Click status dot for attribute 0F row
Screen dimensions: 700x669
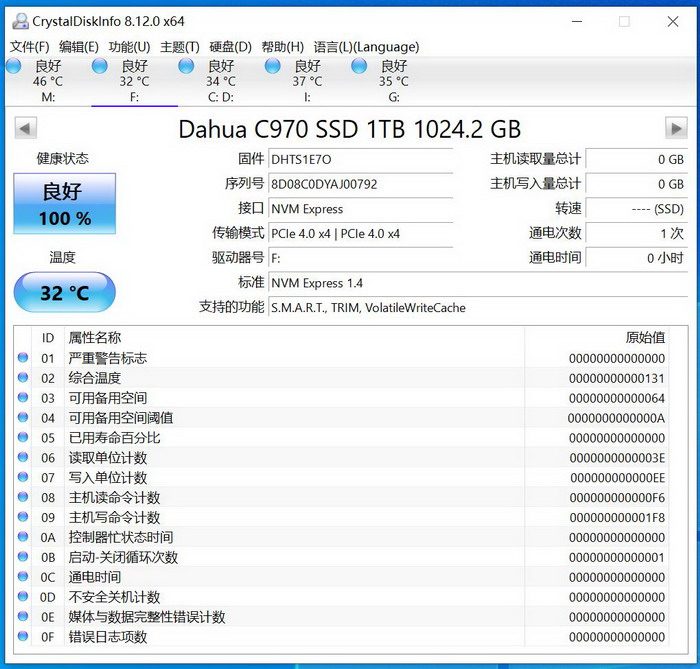pos(23,637)
